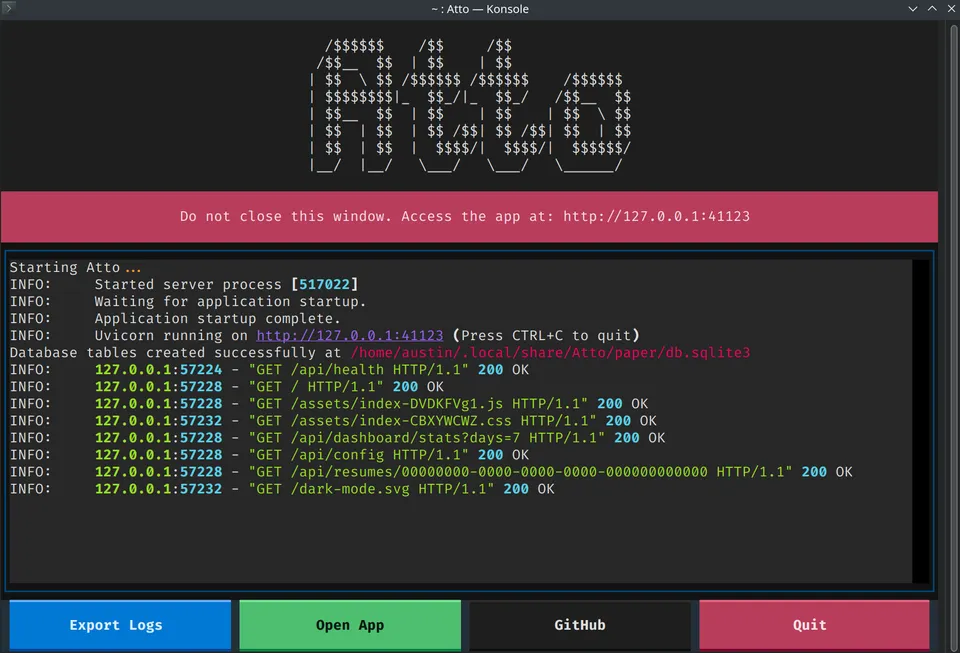Click the 'GET /api/health' log line
This screenshot has height=653, width=960.
pos(269,370)
